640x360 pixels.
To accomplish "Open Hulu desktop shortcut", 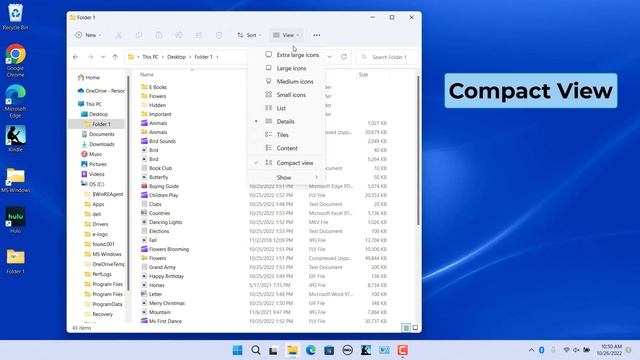I will pyautogui.click(x=15, y=220).
